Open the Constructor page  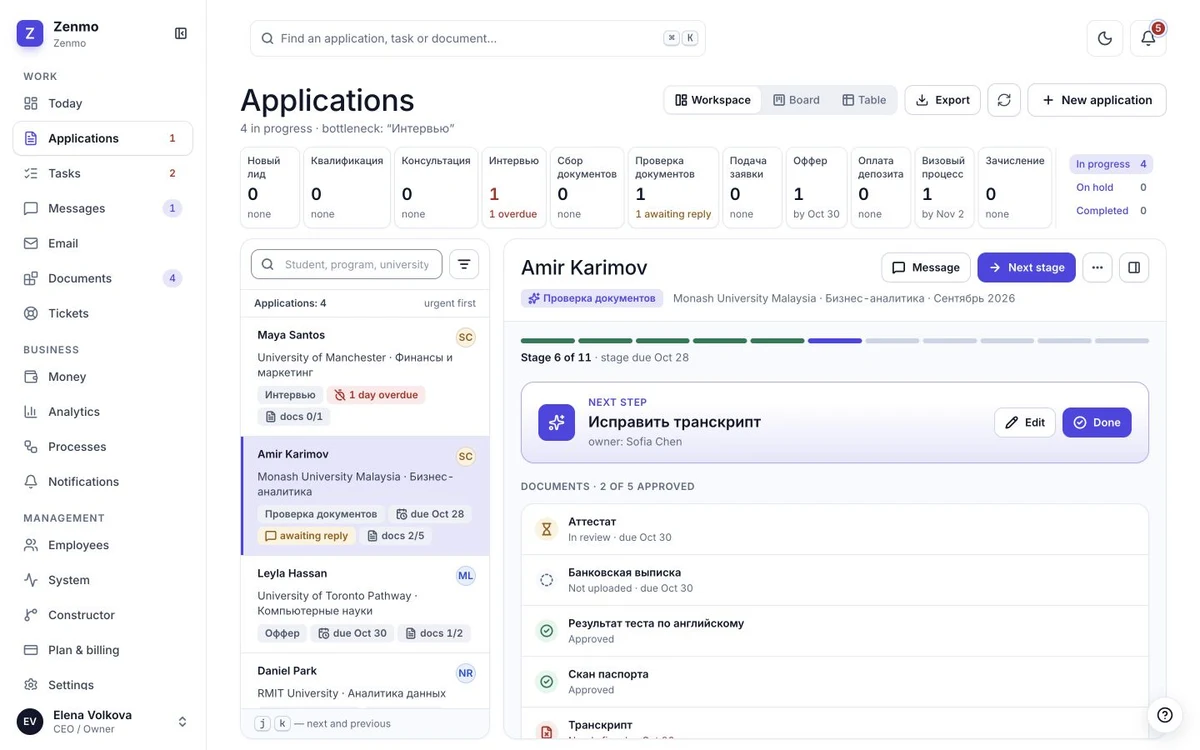click(x=103, y=615)
